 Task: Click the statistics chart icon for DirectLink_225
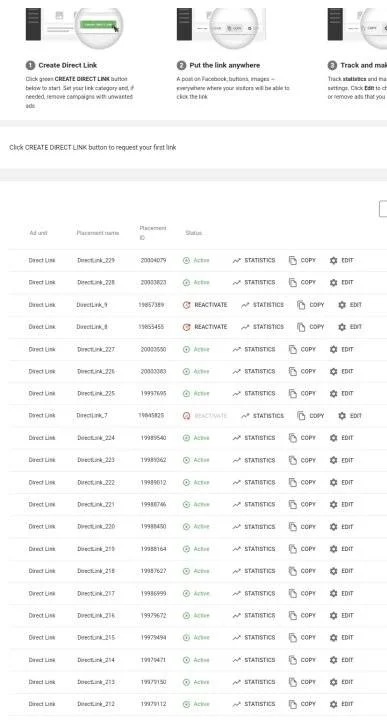point(236,394)
